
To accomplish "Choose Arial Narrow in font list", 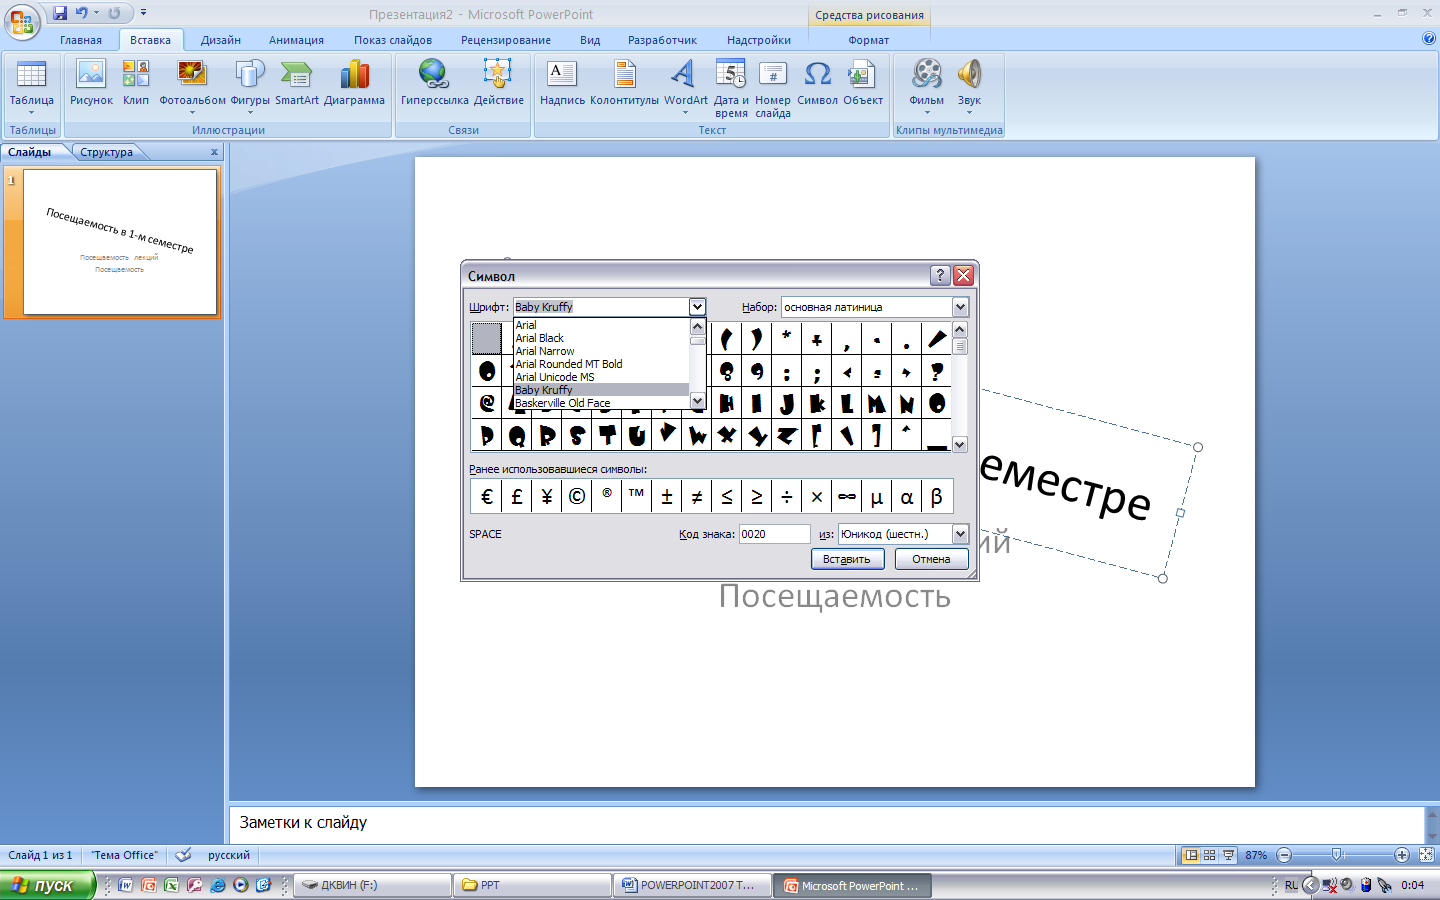I will tap(601, 351).
